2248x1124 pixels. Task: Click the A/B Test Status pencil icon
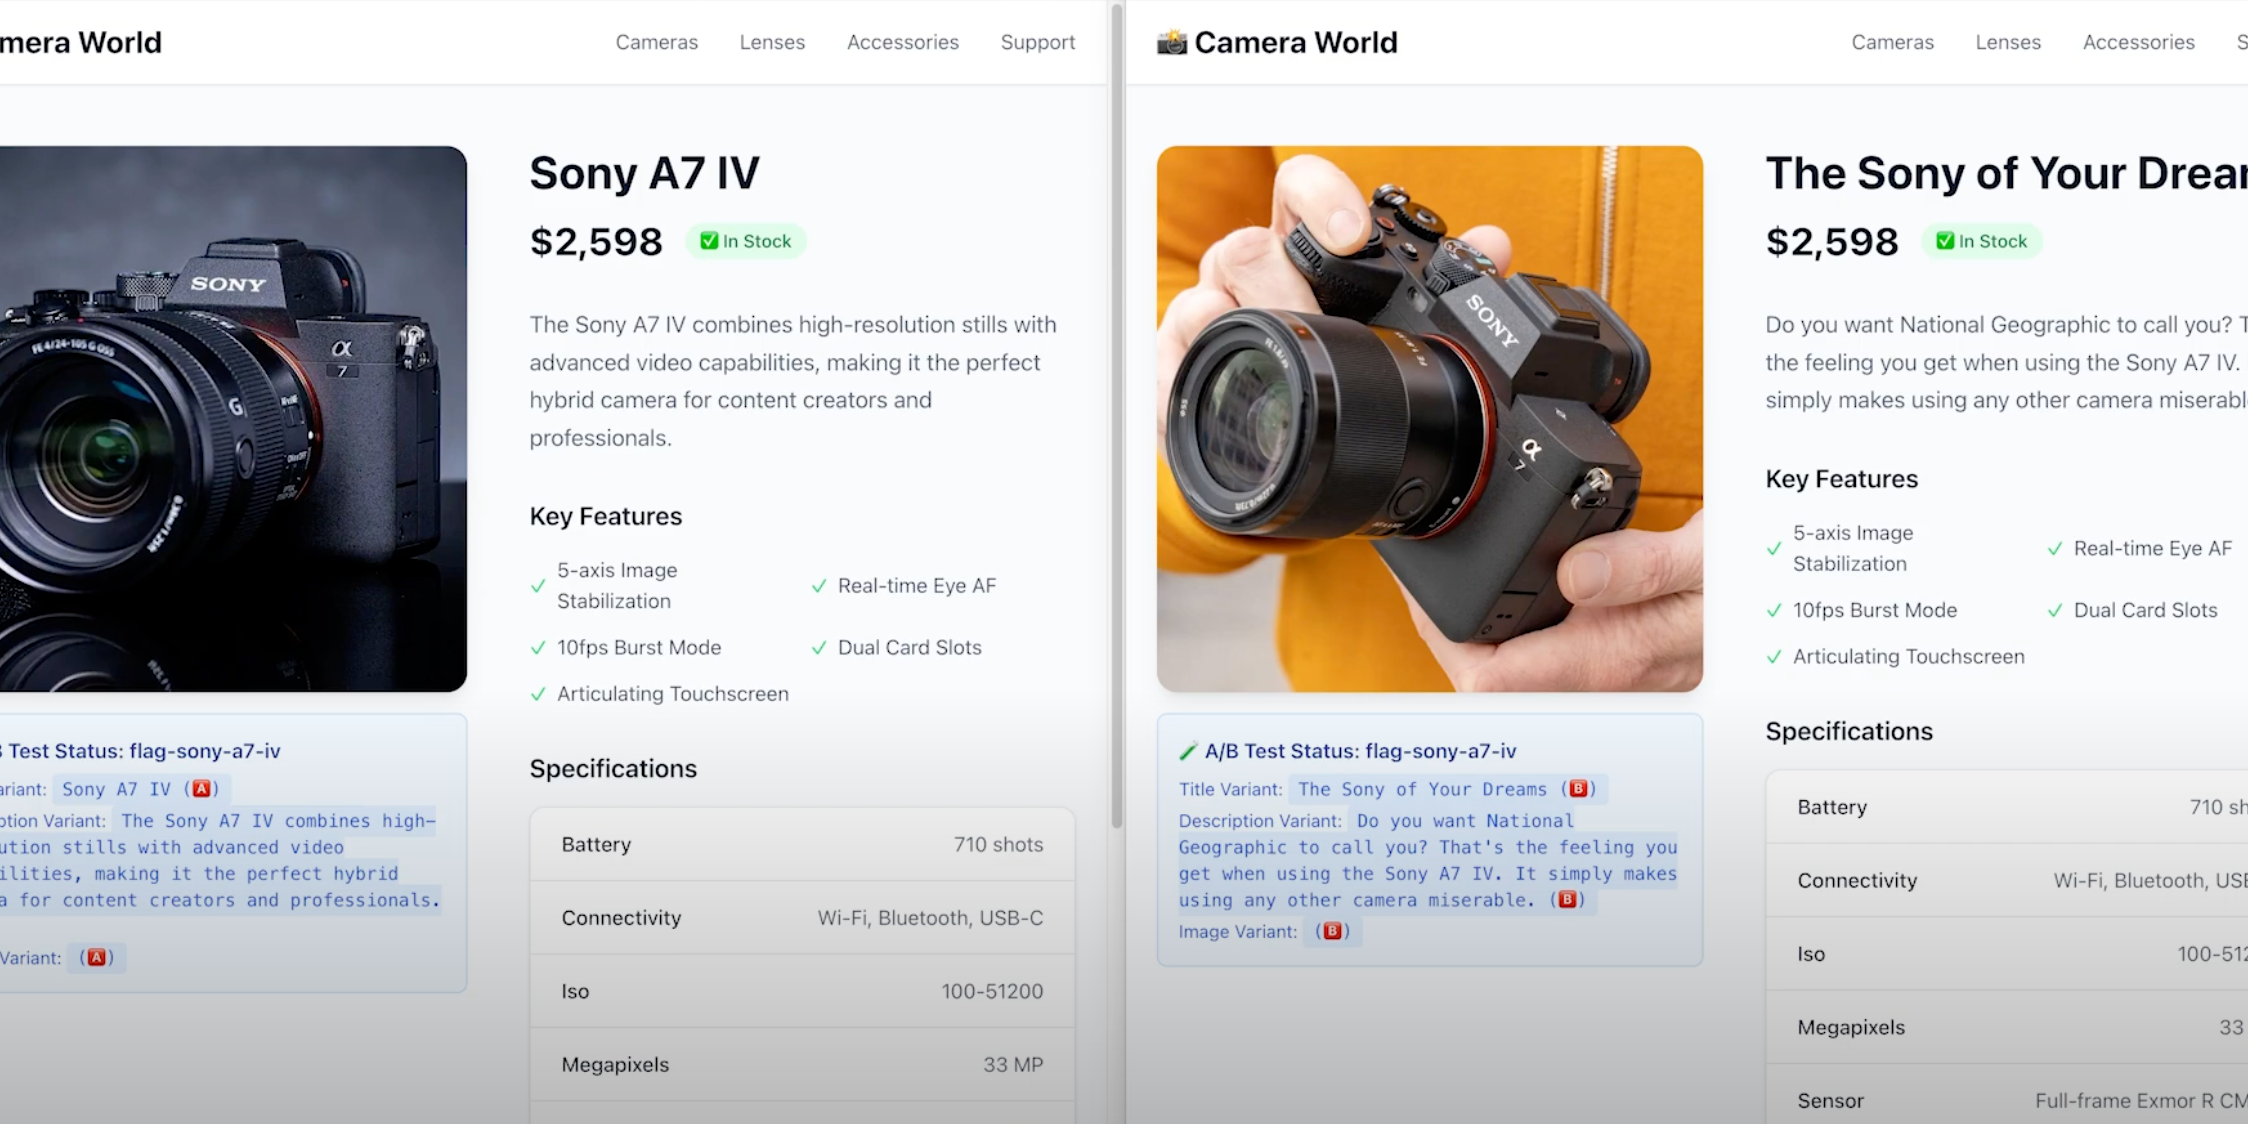(x=1188, y=751)
